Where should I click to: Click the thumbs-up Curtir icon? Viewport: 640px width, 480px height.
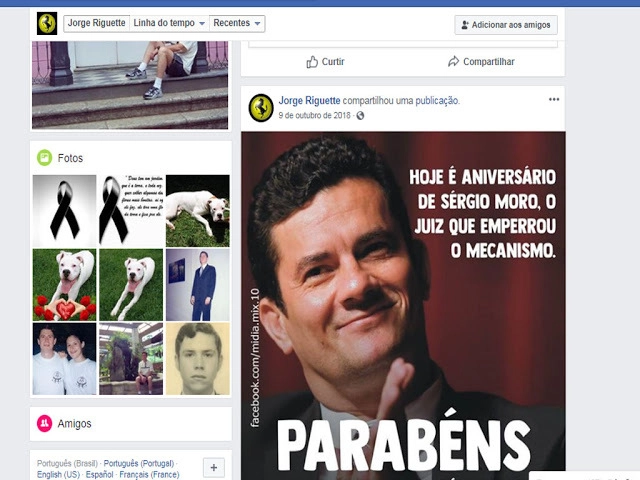(312, 62)
